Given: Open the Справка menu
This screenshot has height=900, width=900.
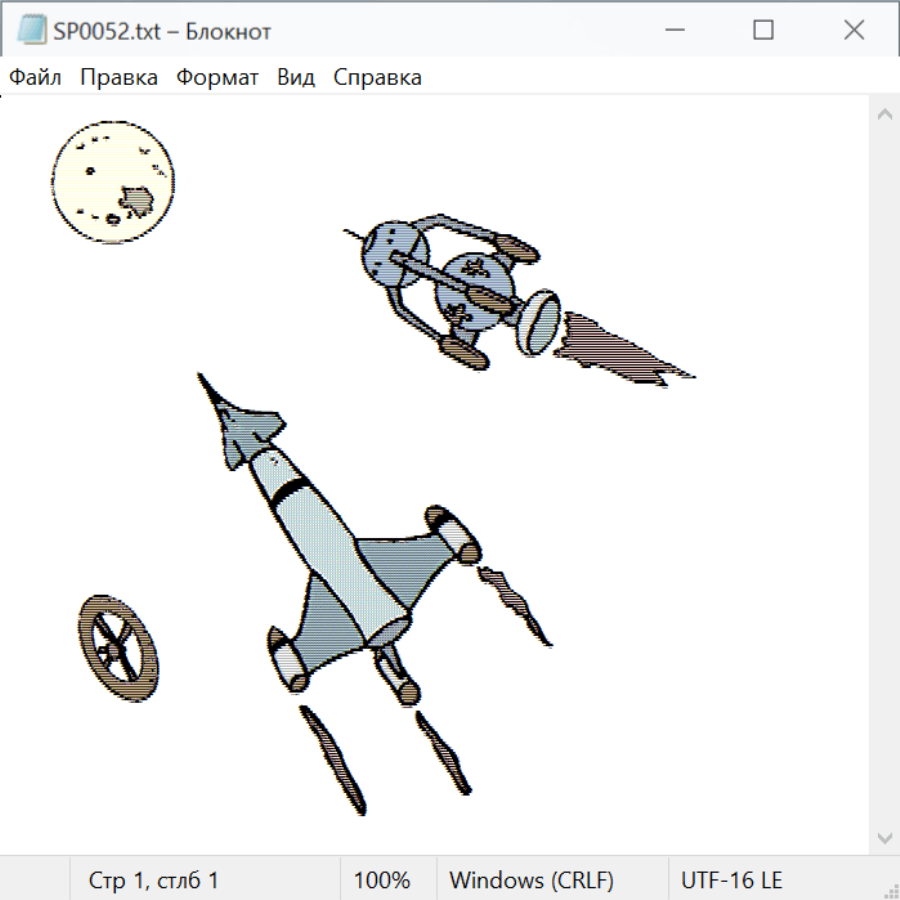Looking at the screenshot, I should [x=377, y=78].
